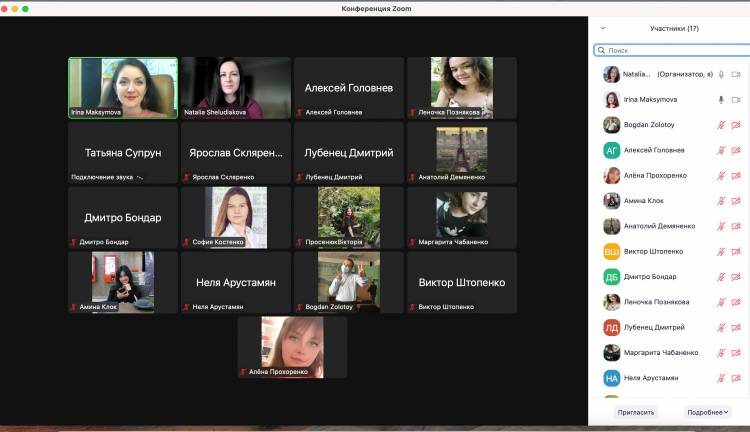Select Irina Maksymova's video tile
The width and height of the screenshot is (750, 432).
123,88
